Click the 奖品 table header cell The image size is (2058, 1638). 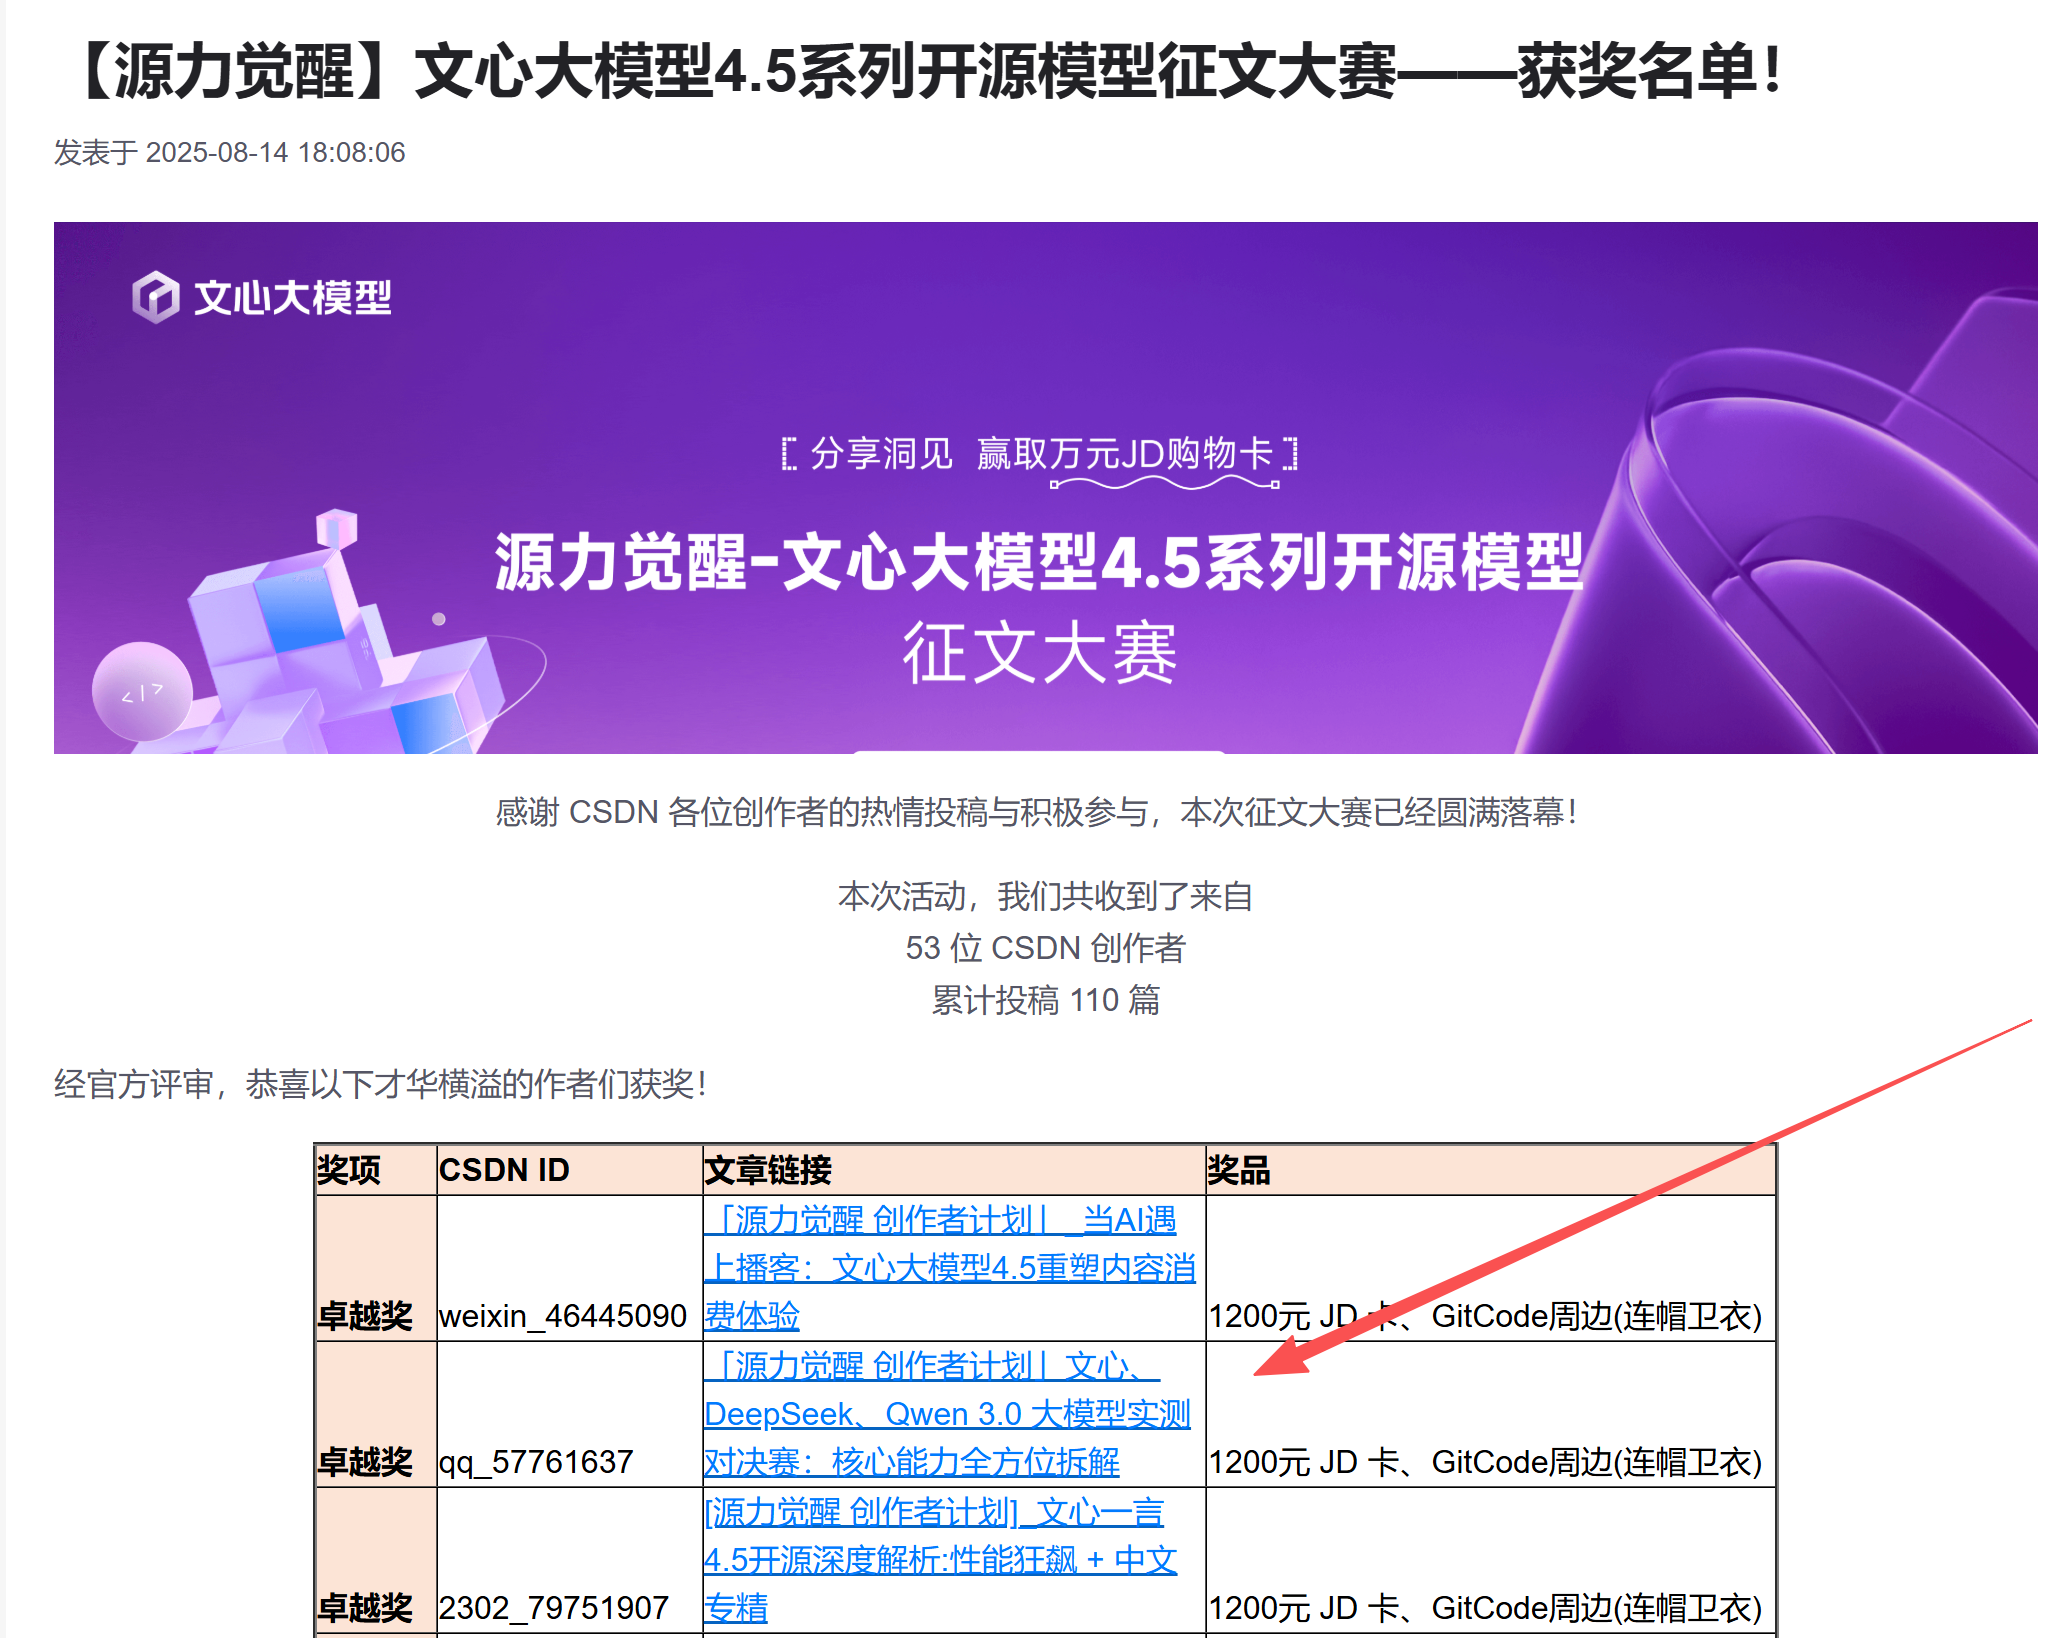pyautogui.click(x=1238, y=1169)
